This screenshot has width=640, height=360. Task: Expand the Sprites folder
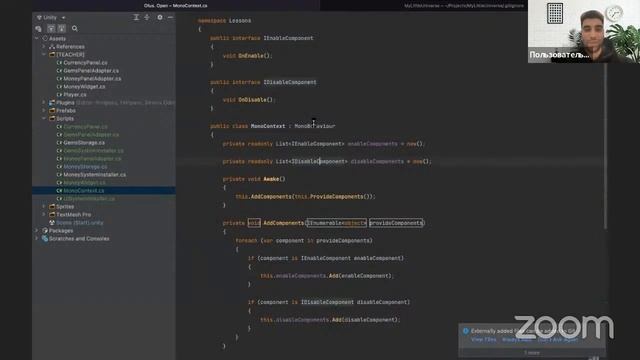coord(44,207)
